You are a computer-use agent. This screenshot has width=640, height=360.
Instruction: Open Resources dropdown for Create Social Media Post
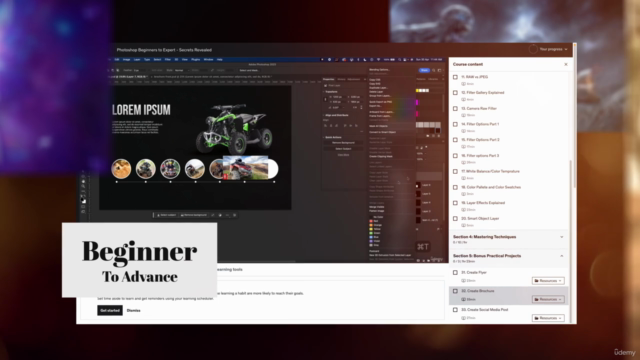[548, 318]
